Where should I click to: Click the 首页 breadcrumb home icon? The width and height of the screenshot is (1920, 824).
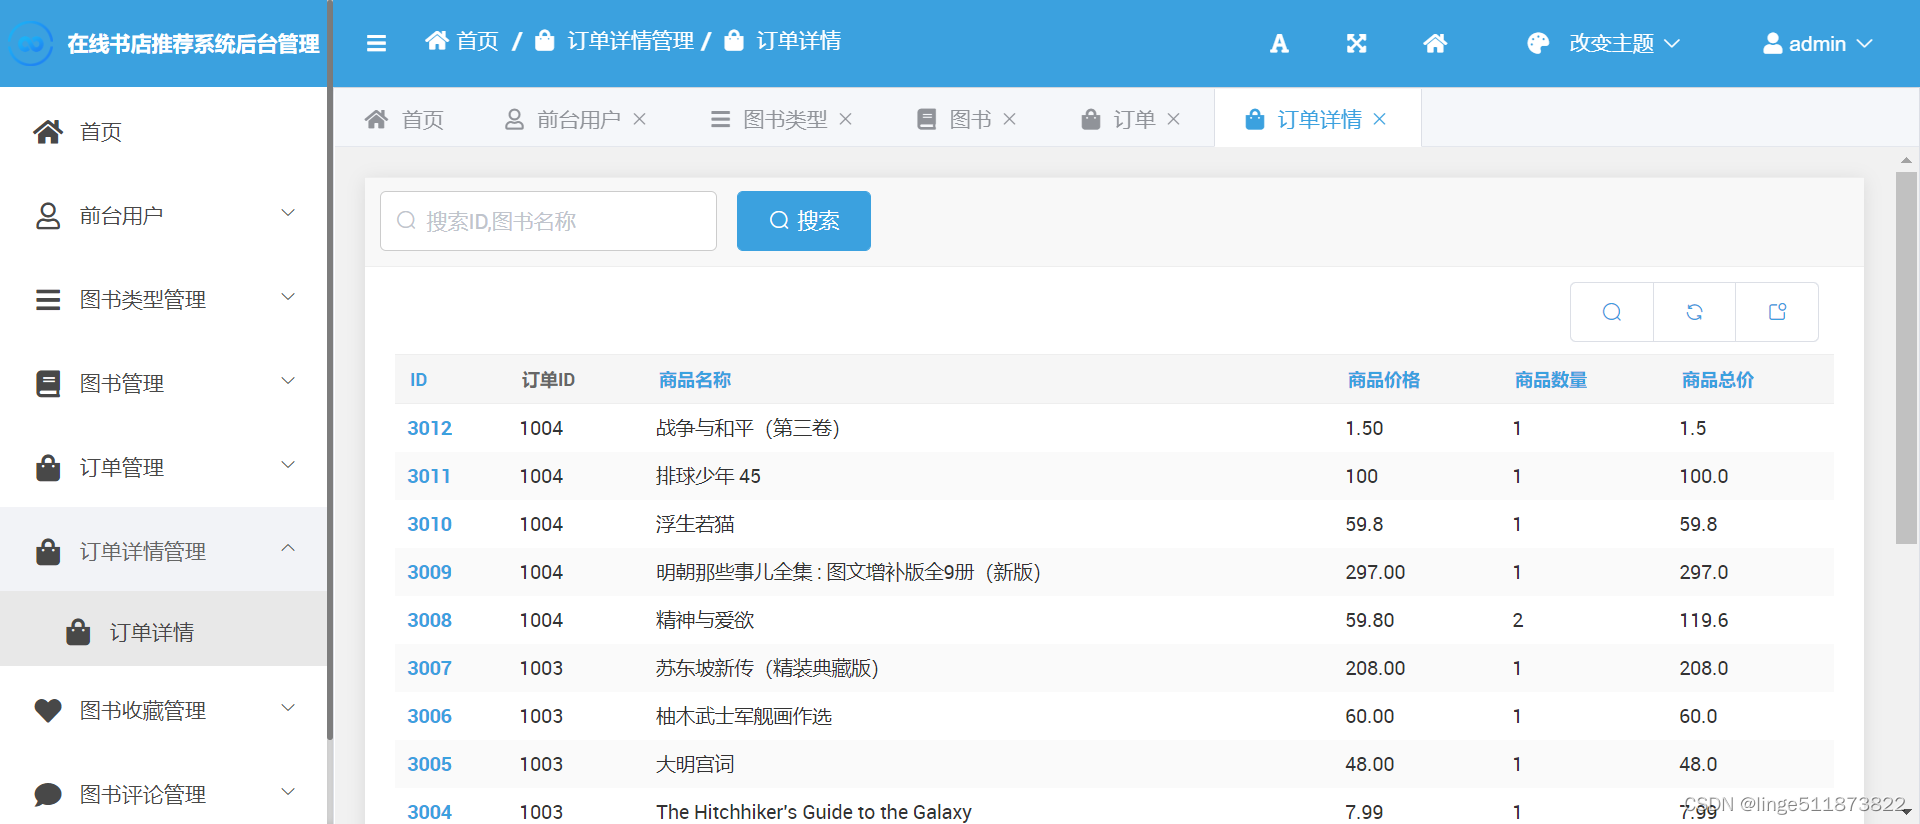pyautogui.click(x=437, y=40)
